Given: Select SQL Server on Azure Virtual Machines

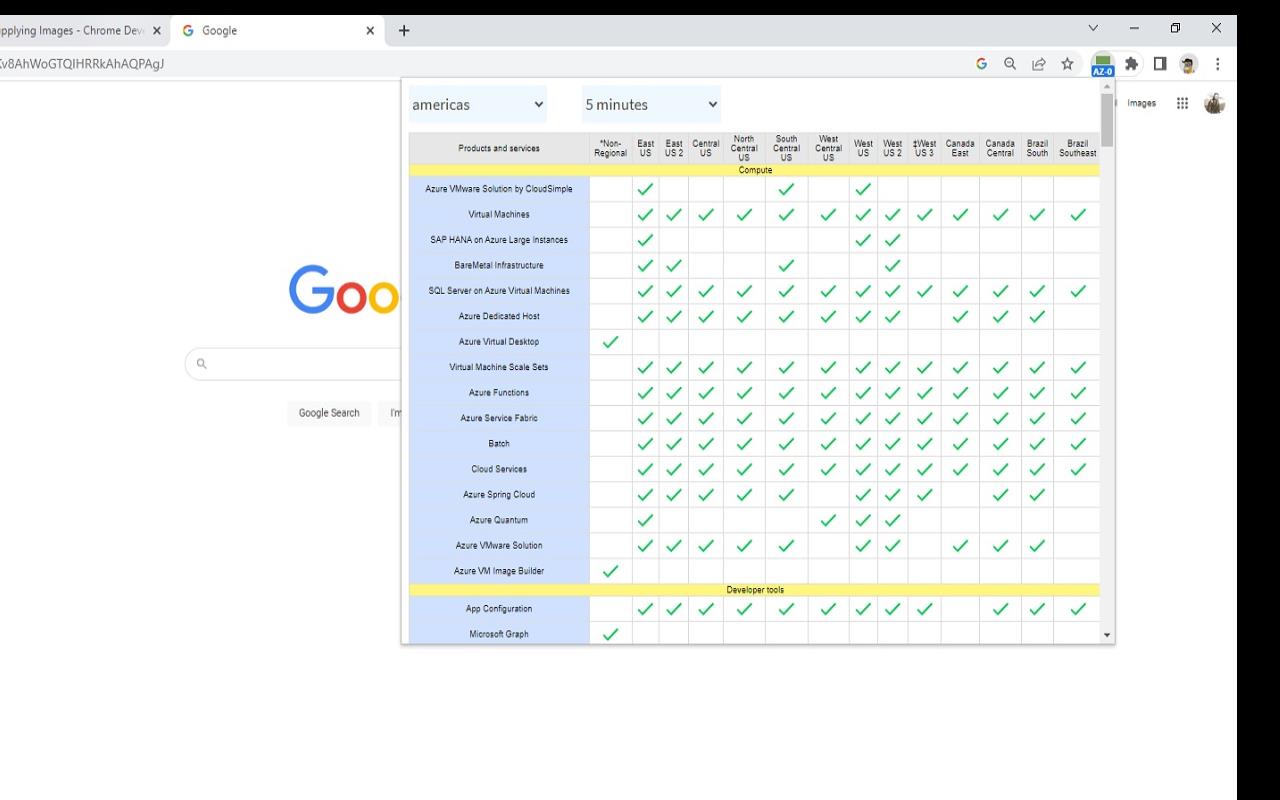Looking at the screenshot, I should 499,291.
